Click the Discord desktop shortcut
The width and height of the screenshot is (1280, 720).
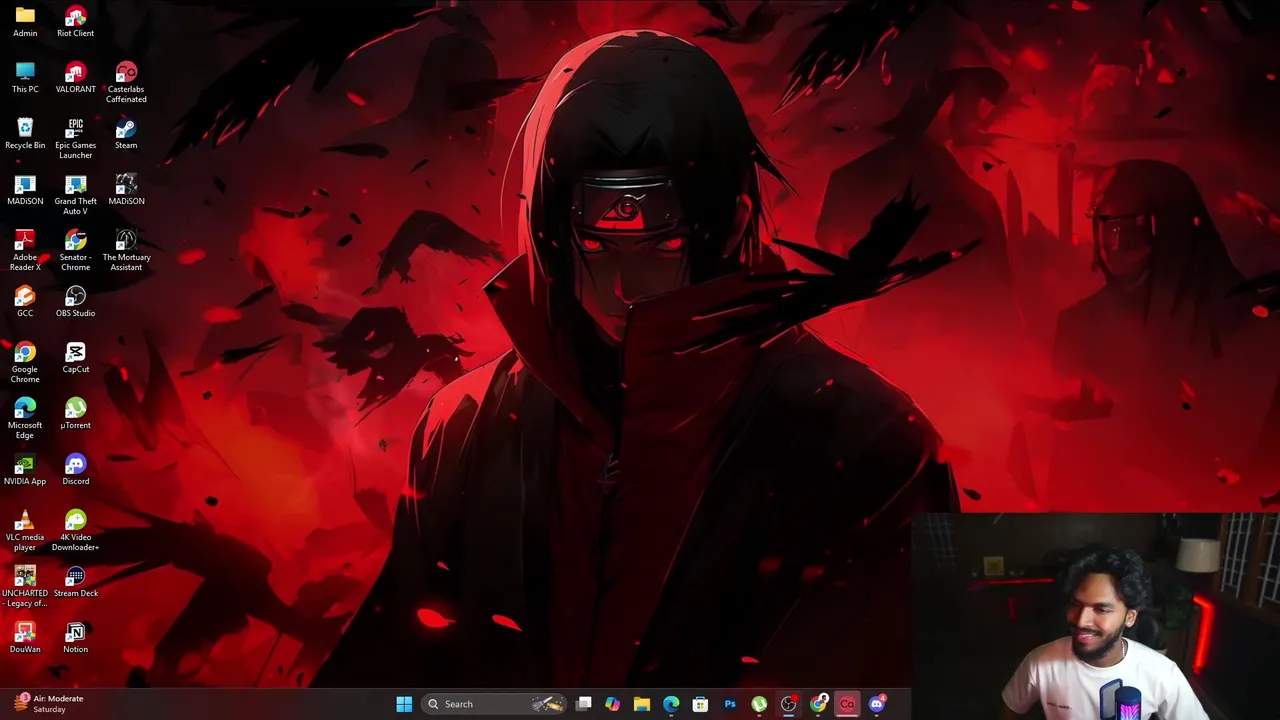pos(75,469)
